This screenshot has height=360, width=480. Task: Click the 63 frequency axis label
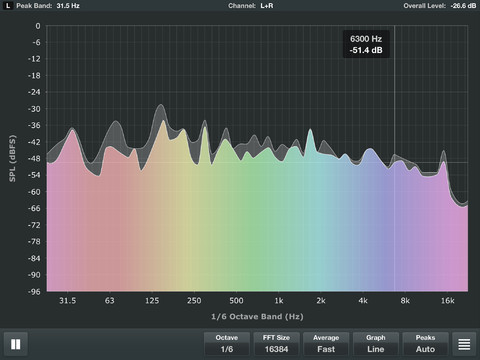110,301
